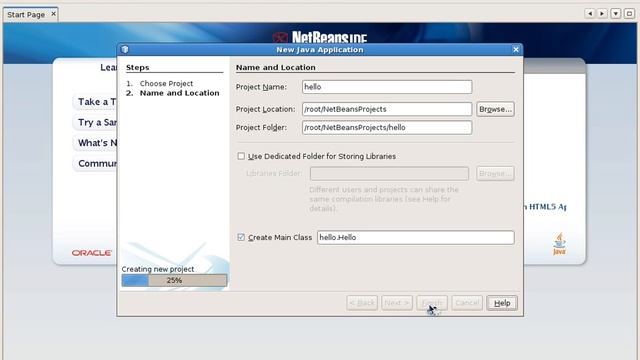The height and width of the screenshot is (360, 640).
Task: Open What's New link on Start Page
Action: [96, 143]
